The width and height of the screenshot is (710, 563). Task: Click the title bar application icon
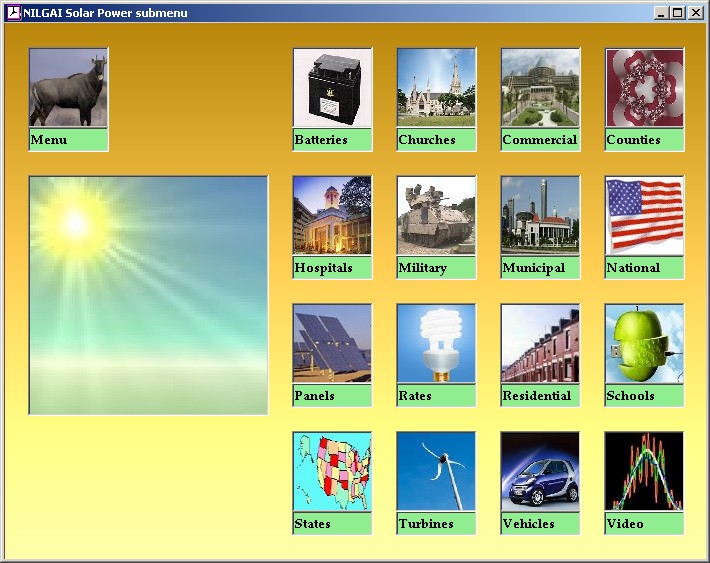[x=13, y=13]
